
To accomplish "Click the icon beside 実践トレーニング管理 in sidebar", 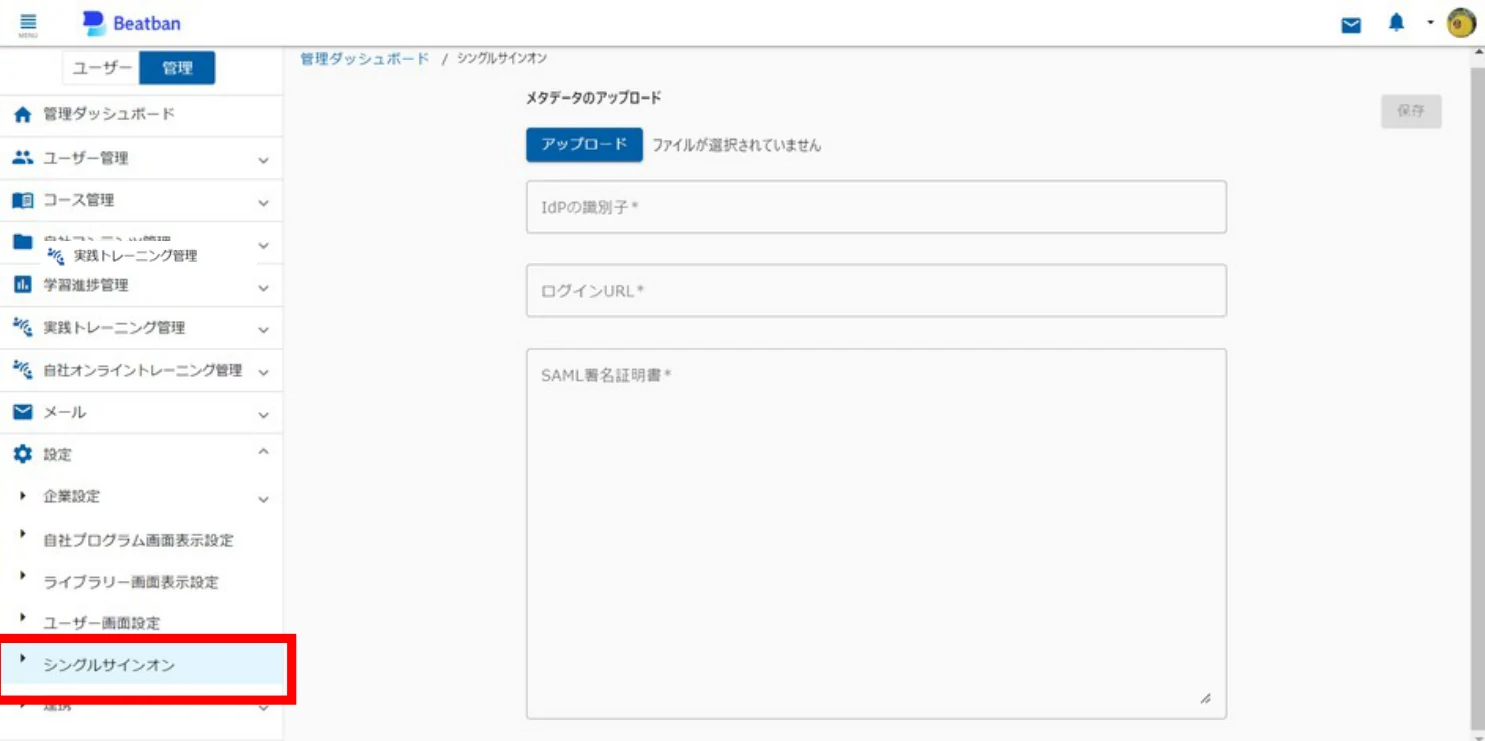I will pos(22,327).
